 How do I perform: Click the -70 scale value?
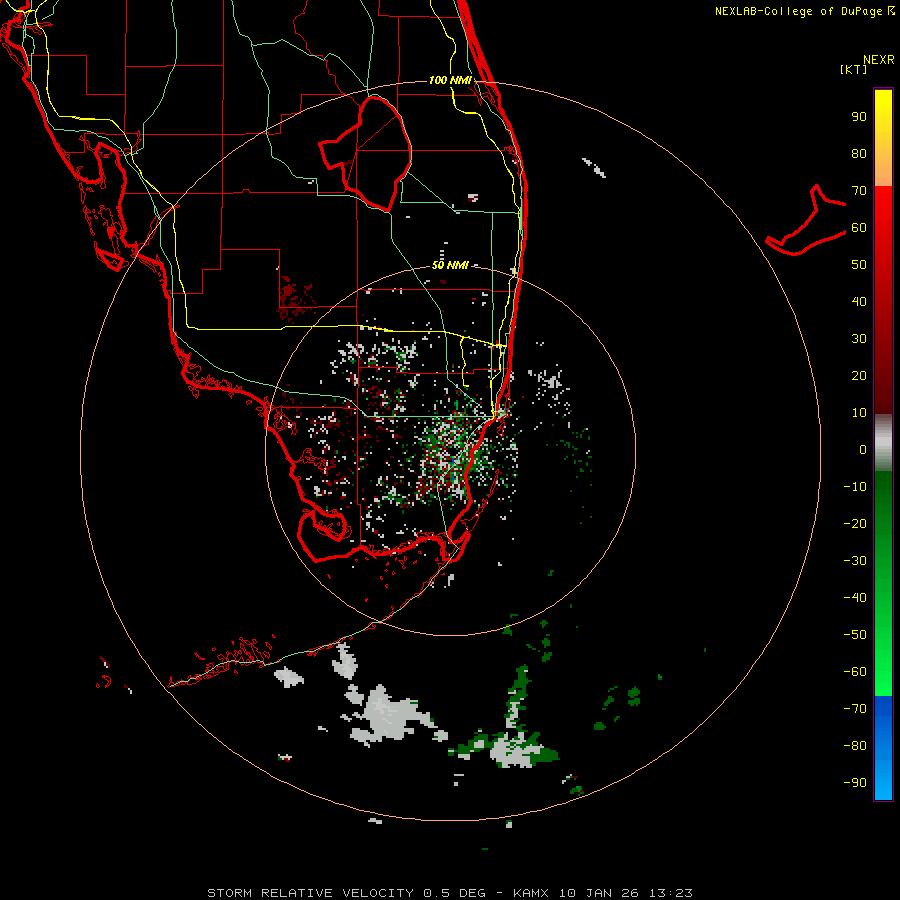point(855,709)
